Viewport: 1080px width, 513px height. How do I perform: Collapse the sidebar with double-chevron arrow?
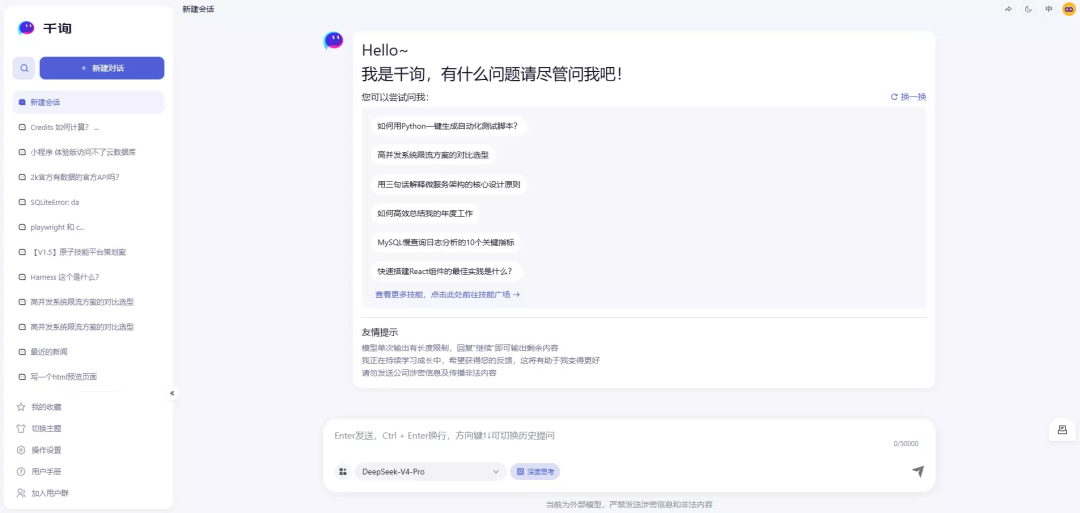pos(172,393)
